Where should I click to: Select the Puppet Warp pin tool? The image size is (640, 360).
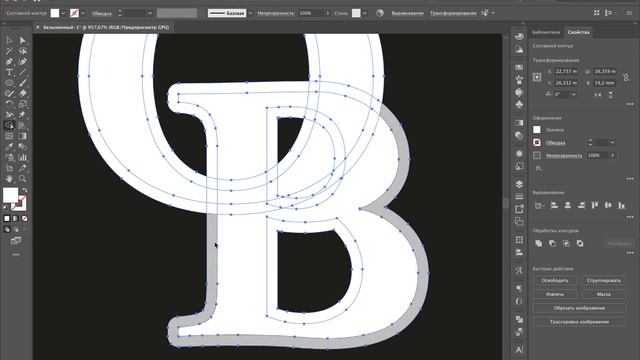click(x=22, y=115)
